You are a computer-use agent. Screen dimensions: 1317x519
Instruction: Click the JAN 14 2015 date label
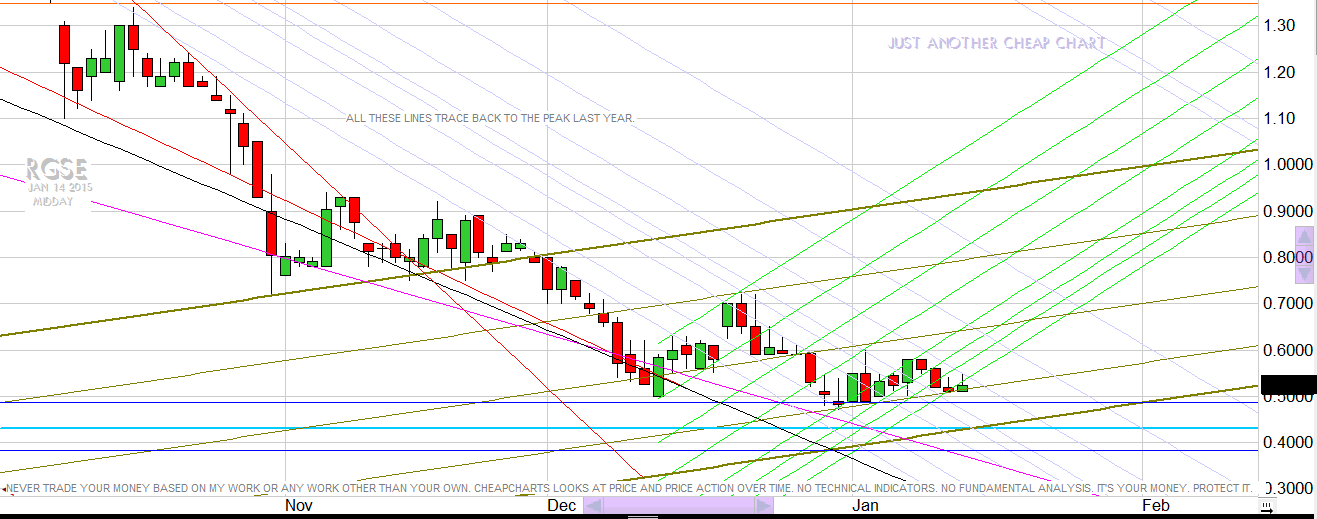click(58, 188)
